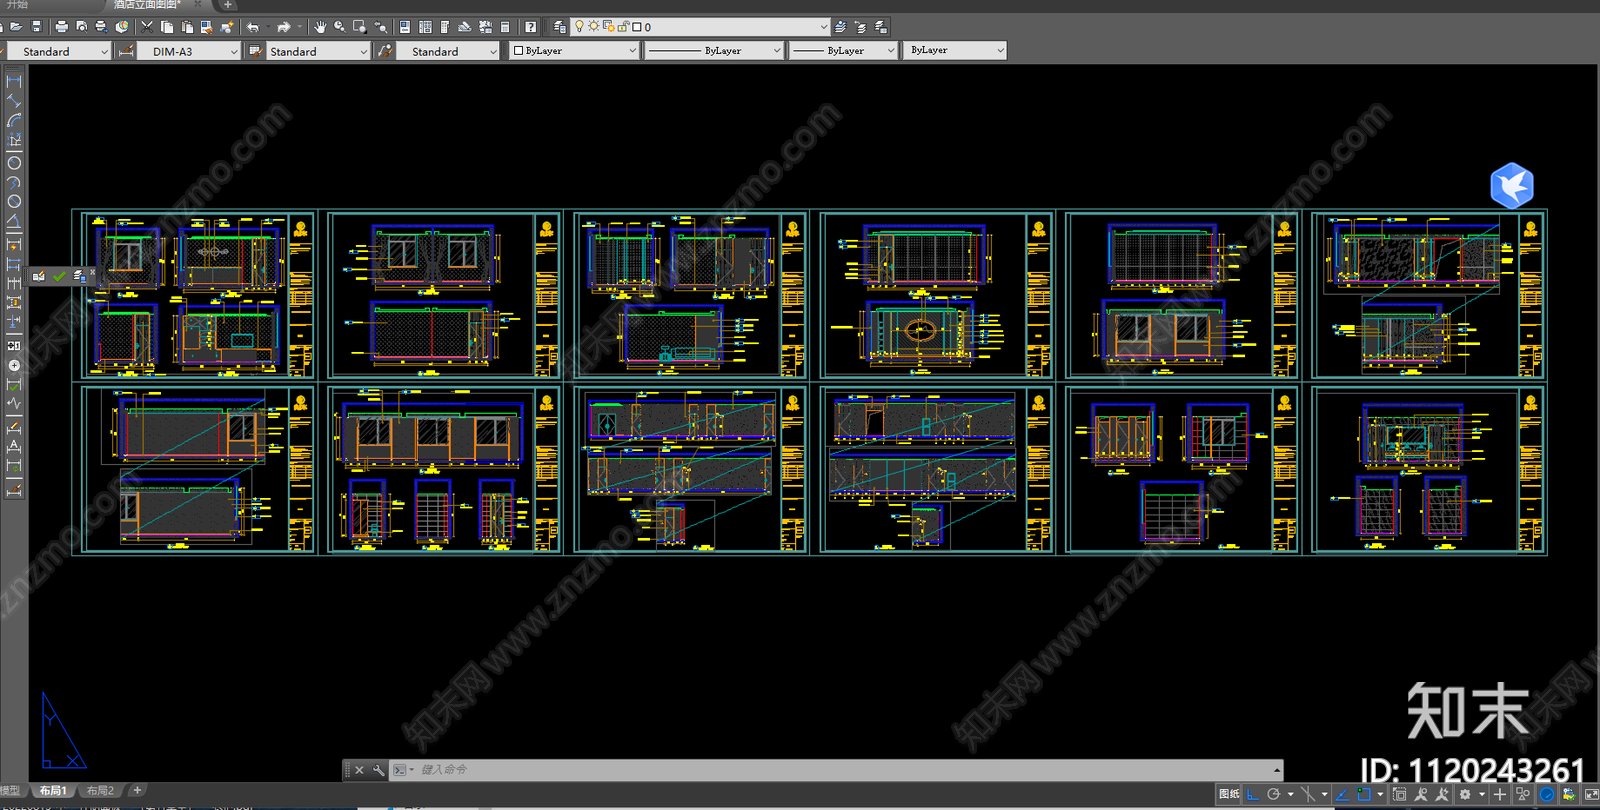Open workspace switching gear icon
Screen dimensions: 1600x810
[x=1466, y=795]
